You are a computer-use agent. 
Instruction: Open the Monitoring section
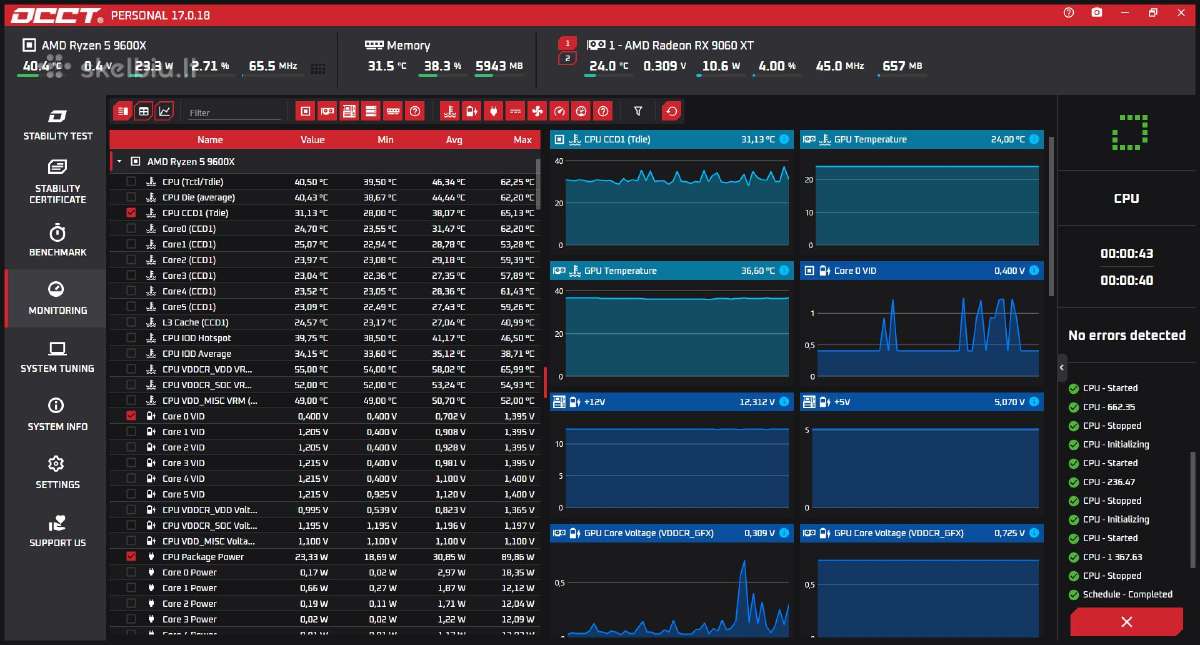point(57,298)
